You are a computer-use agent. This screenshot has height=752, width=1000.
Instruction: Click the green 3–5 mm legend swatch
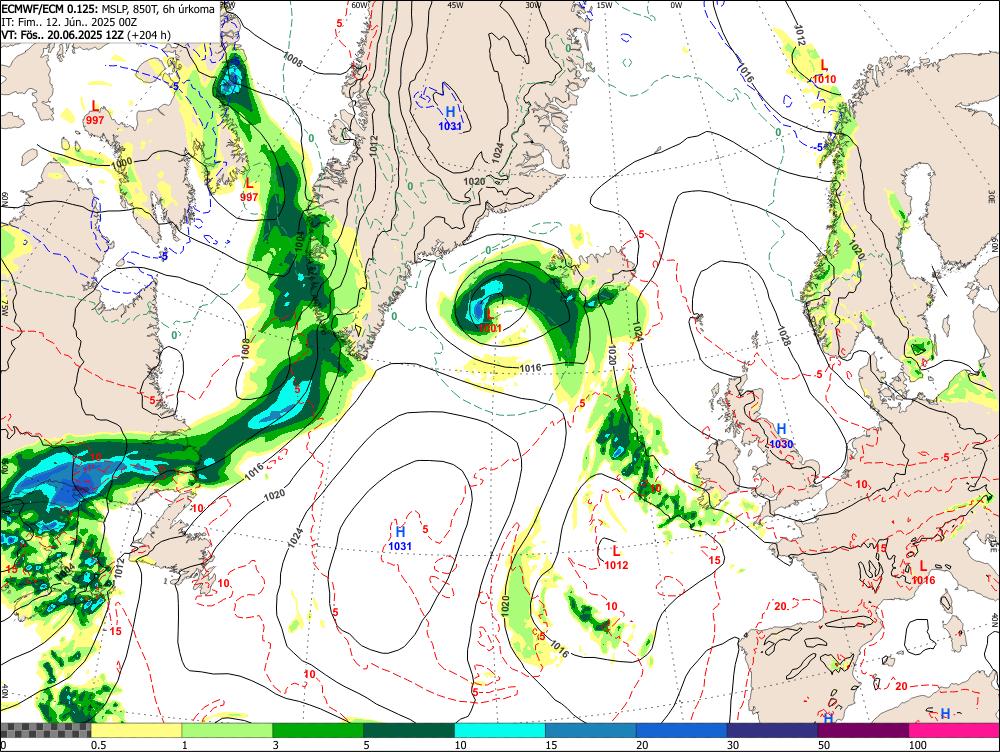tap(318, 730)
